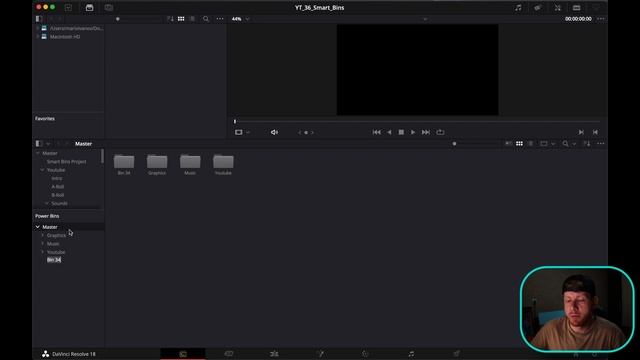Open media pool search magnifier icon

(x=565, y=144)
